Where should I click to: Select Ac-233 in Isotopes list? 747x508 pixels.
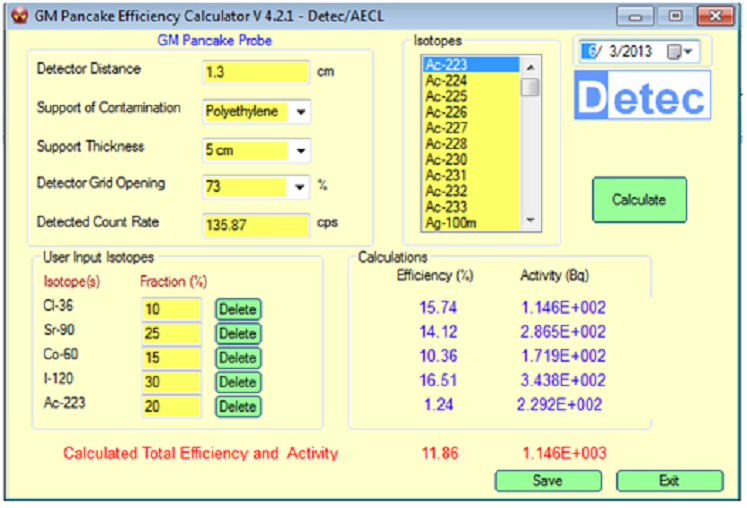(x=471, y=207)
